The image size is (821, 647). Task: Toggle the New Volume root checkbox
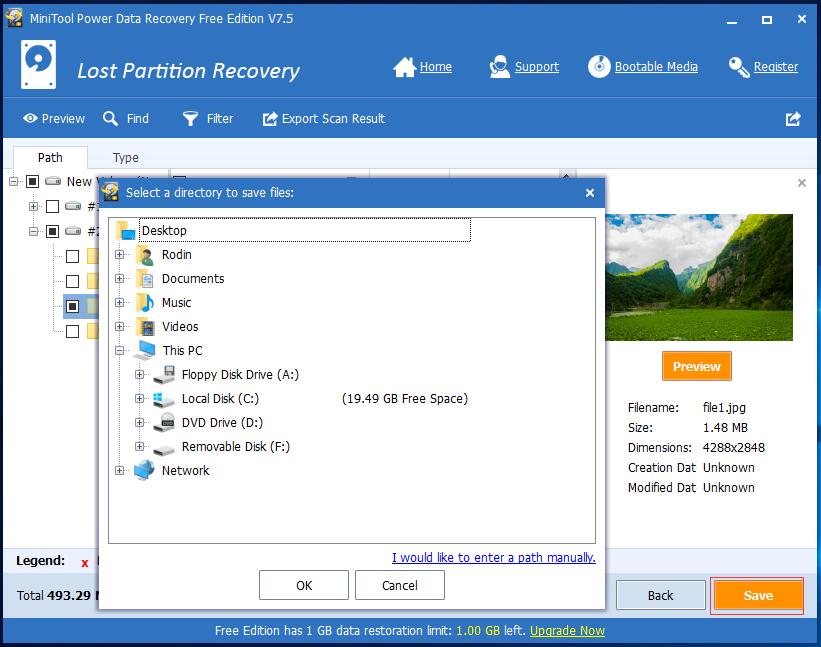tap(32, 182)
